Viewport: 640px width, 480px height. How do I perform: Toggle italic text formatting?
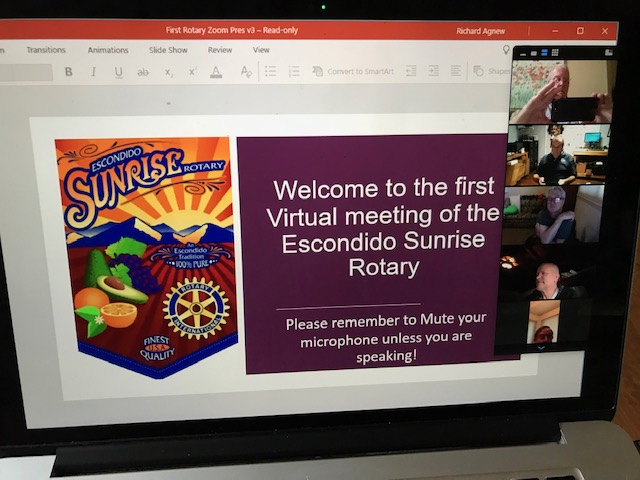point(94,72)
